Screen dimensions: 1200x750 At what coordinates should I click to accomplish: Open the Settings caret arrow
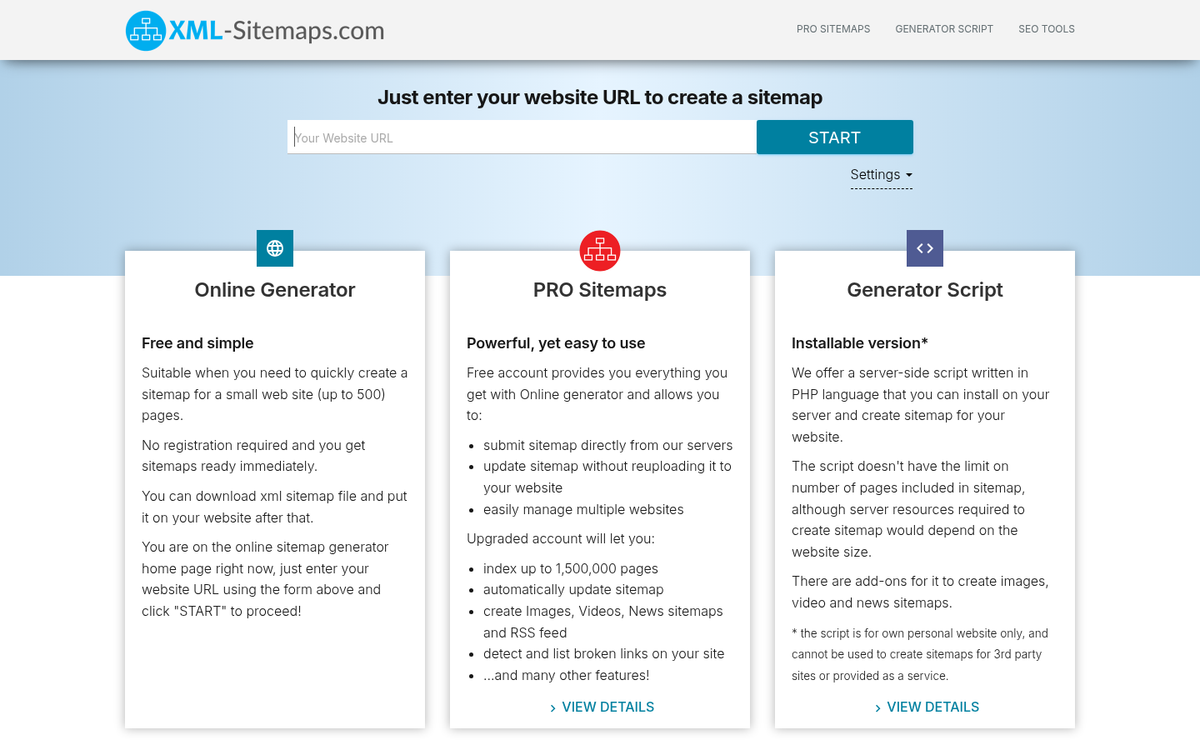pos(909,175)
